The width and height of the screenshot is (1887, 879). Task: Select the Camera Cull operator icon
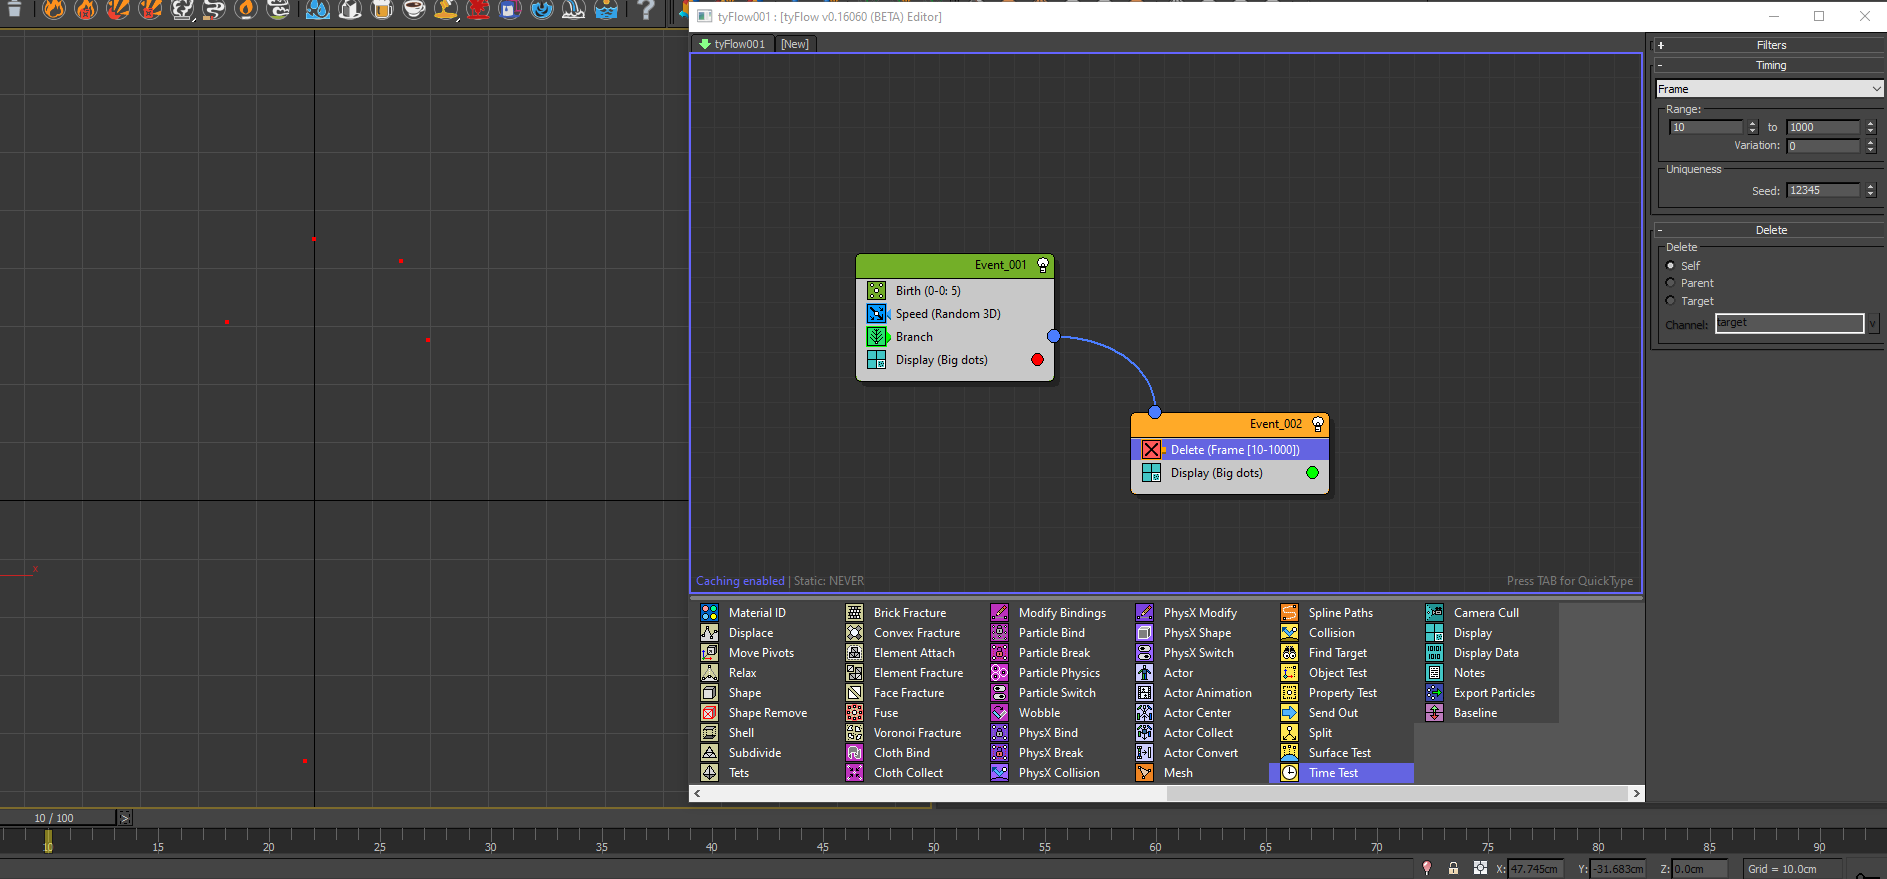(x=1435, y=613)
